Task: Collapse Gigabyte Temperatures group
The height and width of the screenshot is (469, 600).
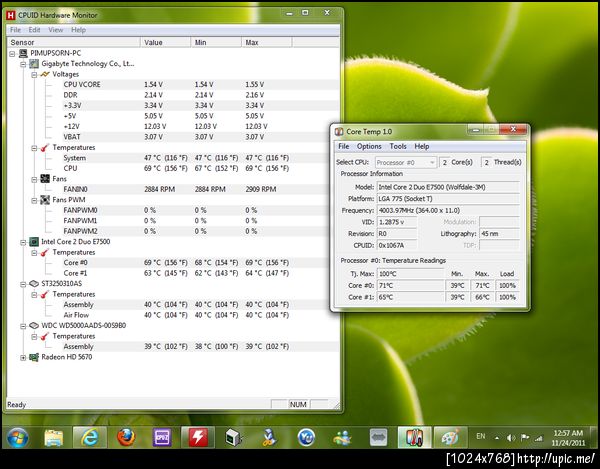Action: (34, 148)
